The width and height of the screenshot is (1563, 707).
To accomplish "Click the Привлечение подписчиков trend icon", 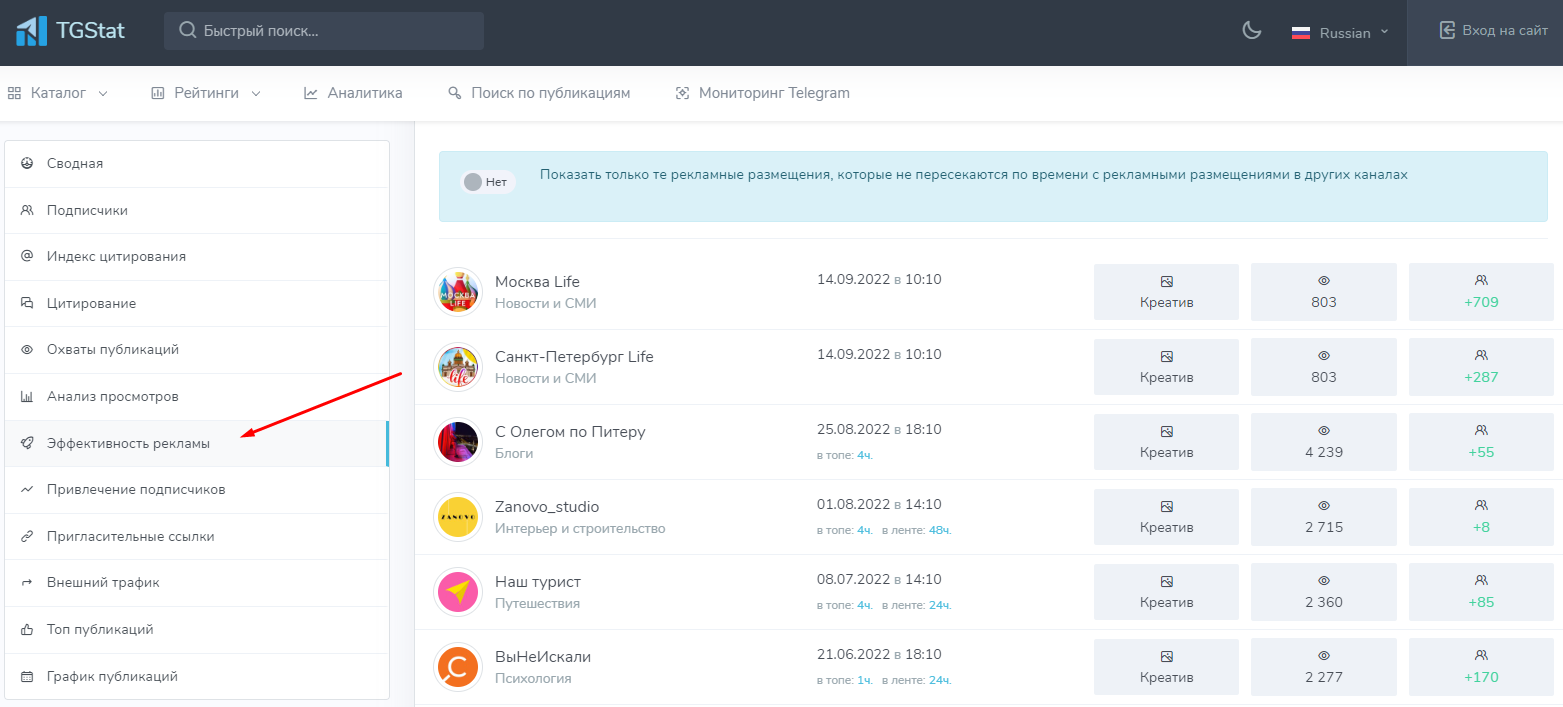I will click(27, 490).
